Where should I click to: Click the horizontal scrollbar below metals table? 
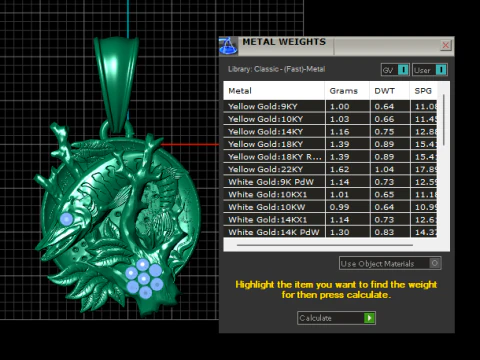(x=325, y=245)
